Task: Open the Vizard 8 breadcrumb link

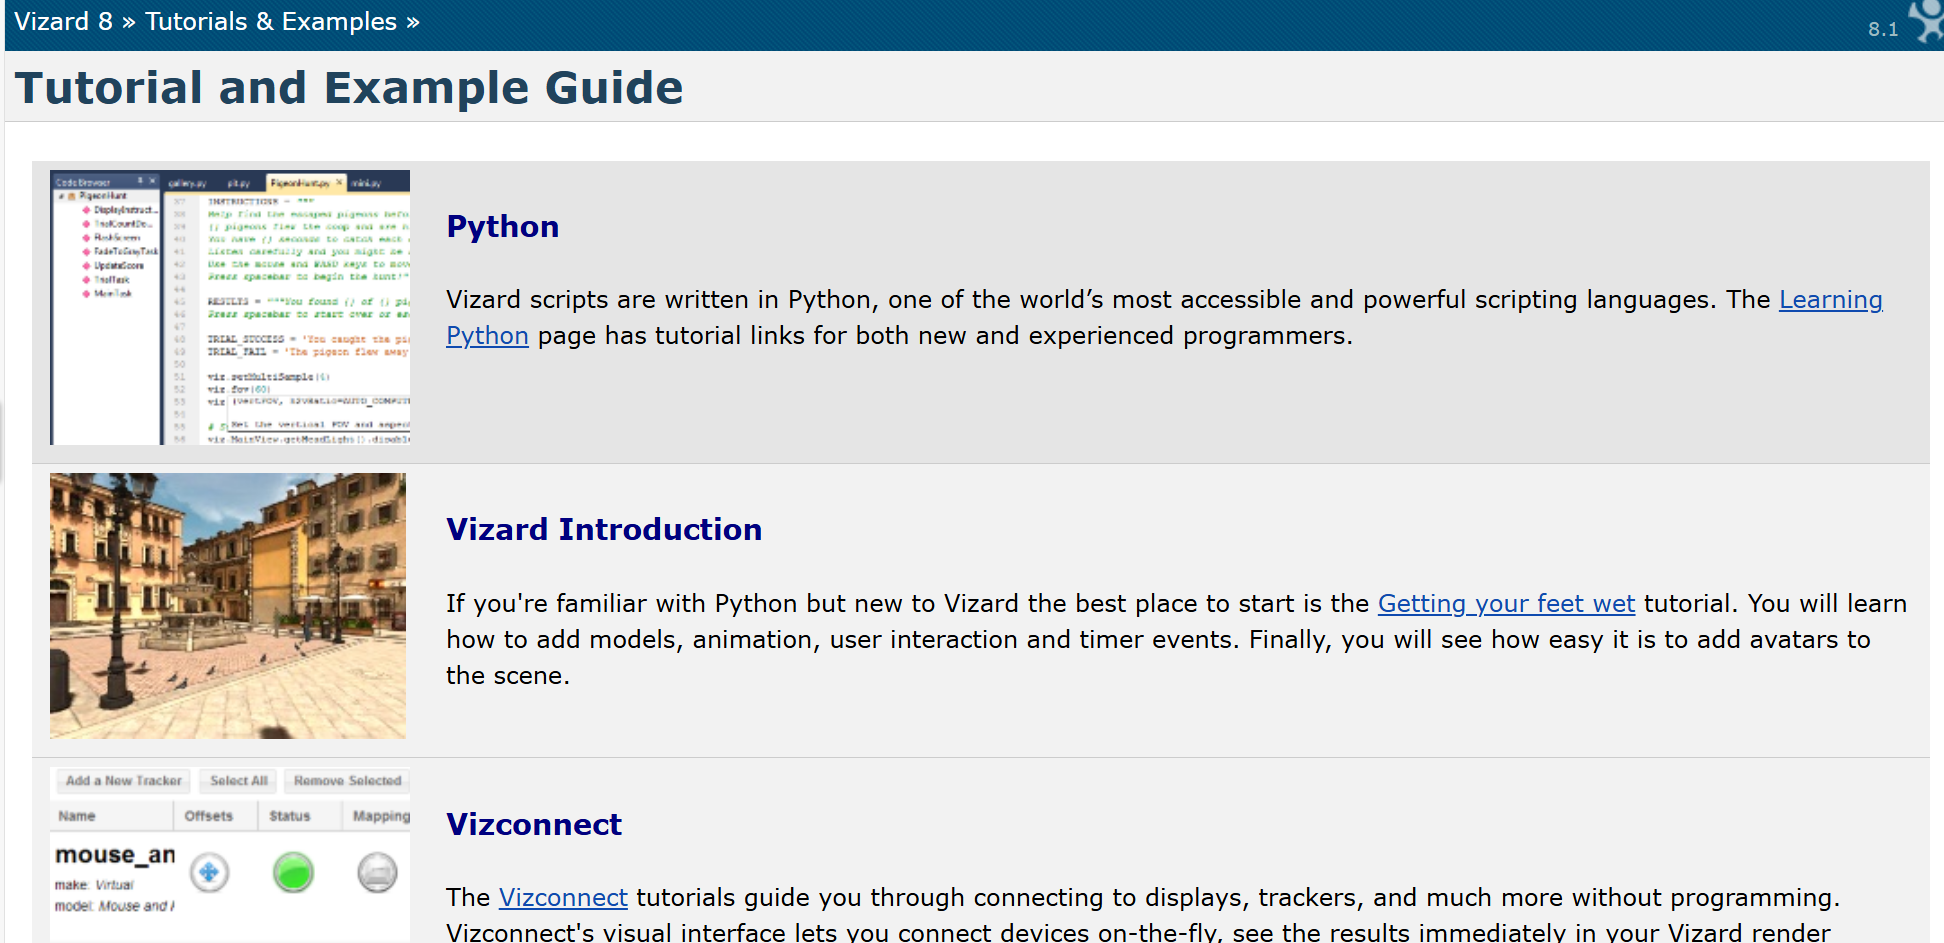Action: pos(63,21)
